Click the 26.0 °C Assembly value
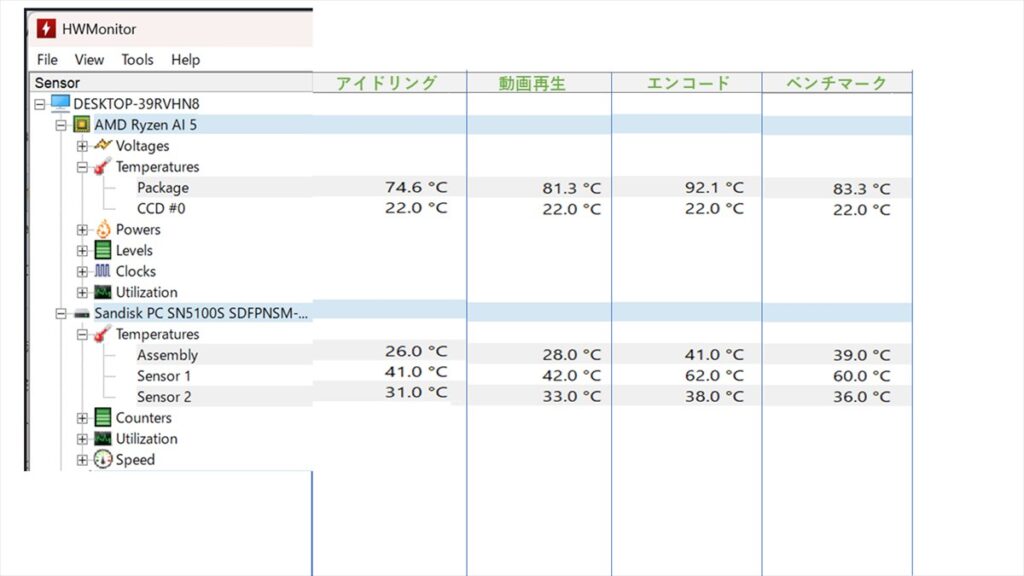 point(416,351)
